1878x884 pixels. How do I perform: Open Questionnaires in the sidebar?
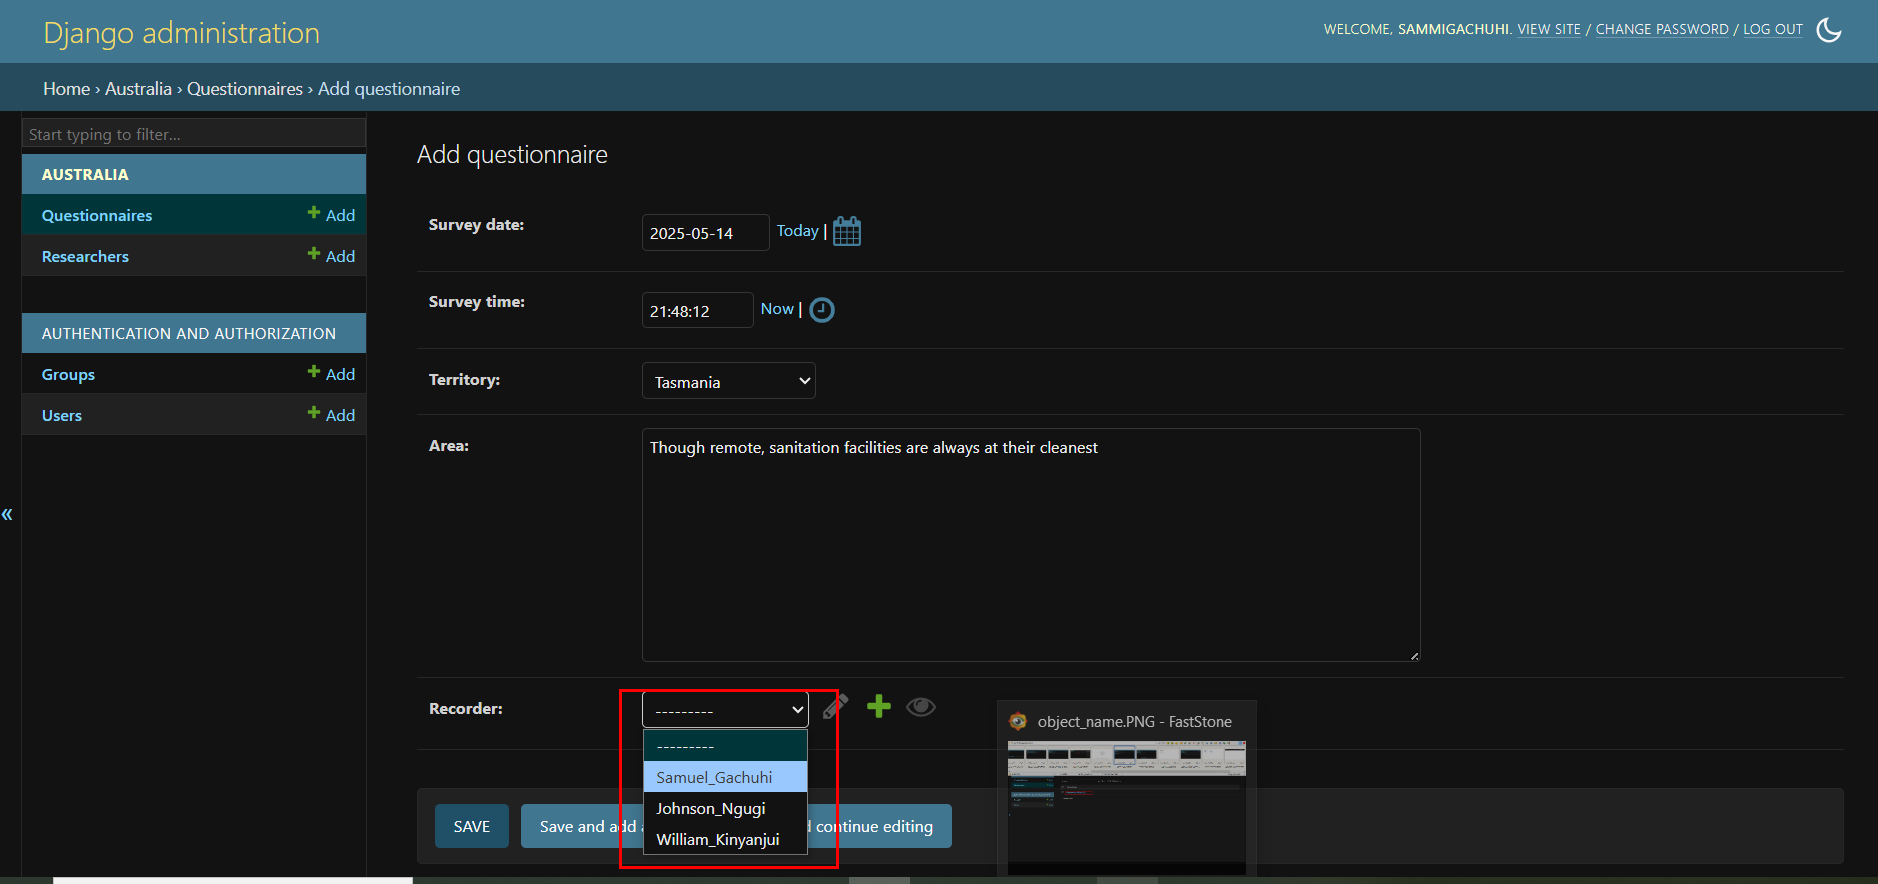pos(97,215)
